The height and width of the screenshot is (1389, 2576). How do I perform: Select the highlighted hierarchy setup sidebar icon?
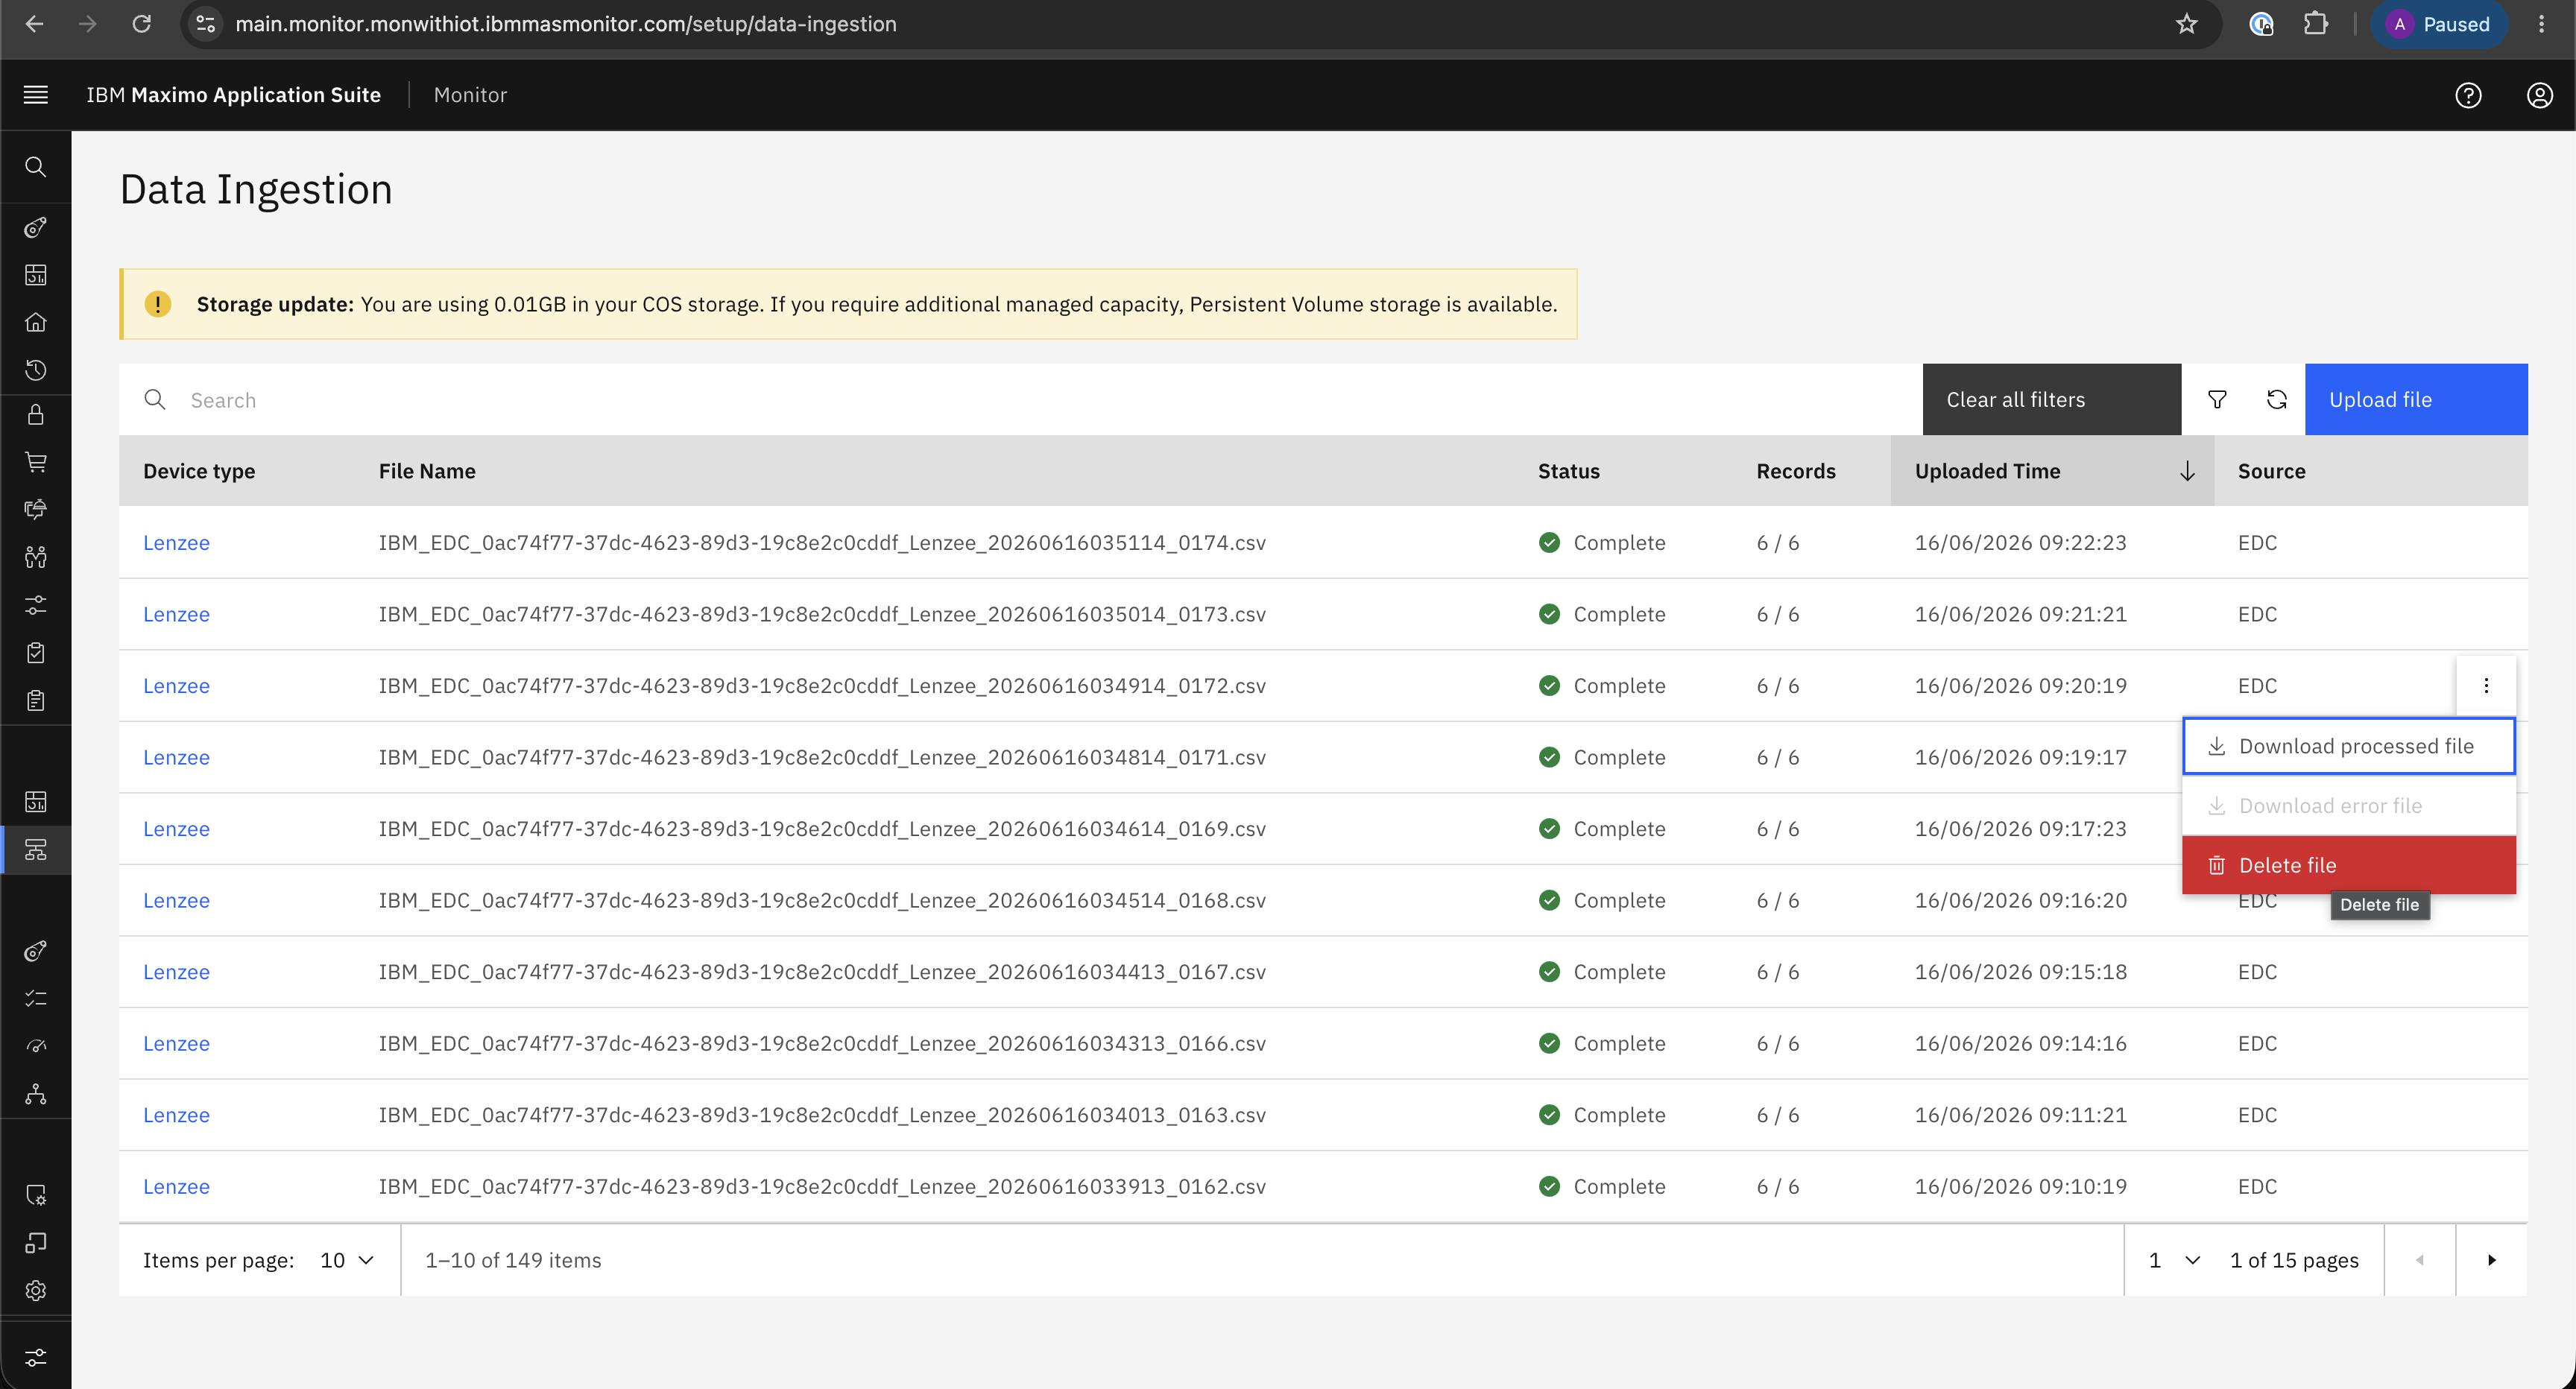(x=36, y=850)
